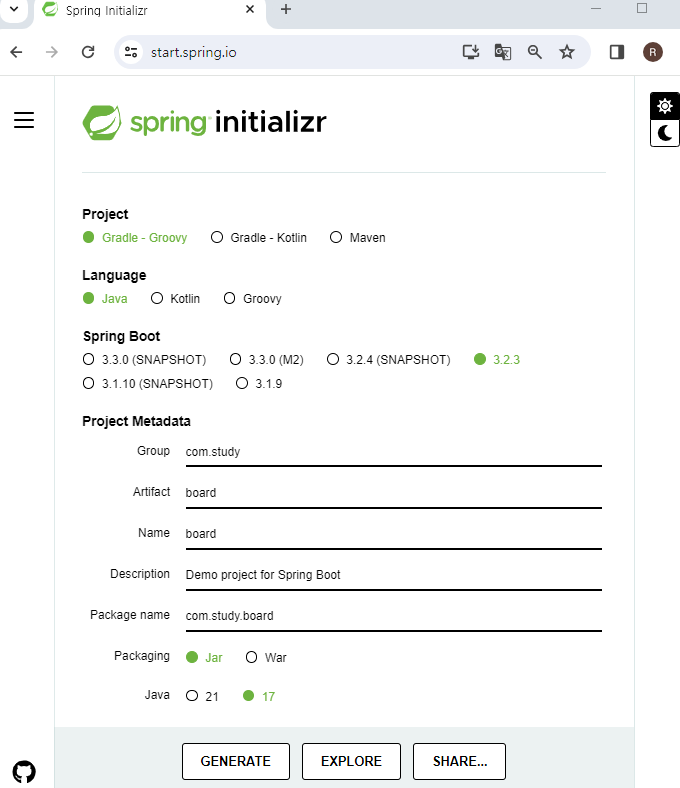The height and width of the screenshot is (788, 680).
Task: Choose Java language
Action: pyautogui.click(x=105, y=299)
